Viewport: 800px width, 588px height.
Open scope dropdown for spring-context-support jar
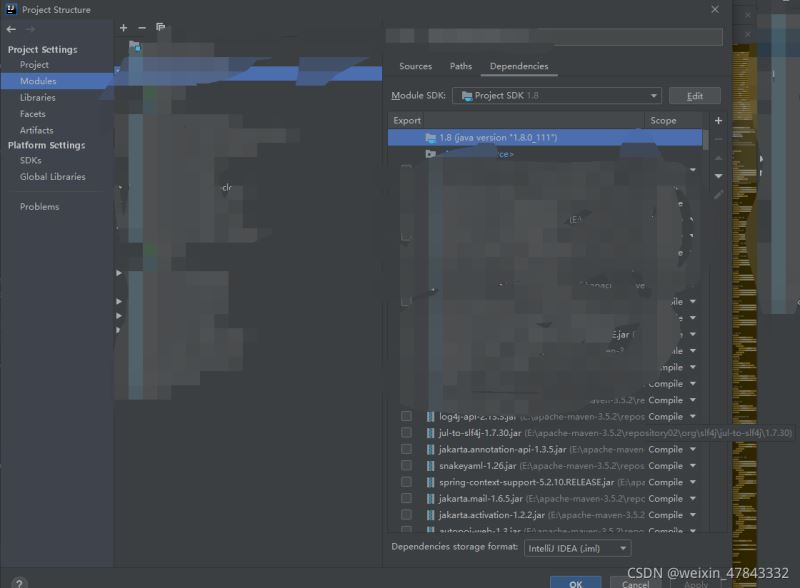(693, 482)
